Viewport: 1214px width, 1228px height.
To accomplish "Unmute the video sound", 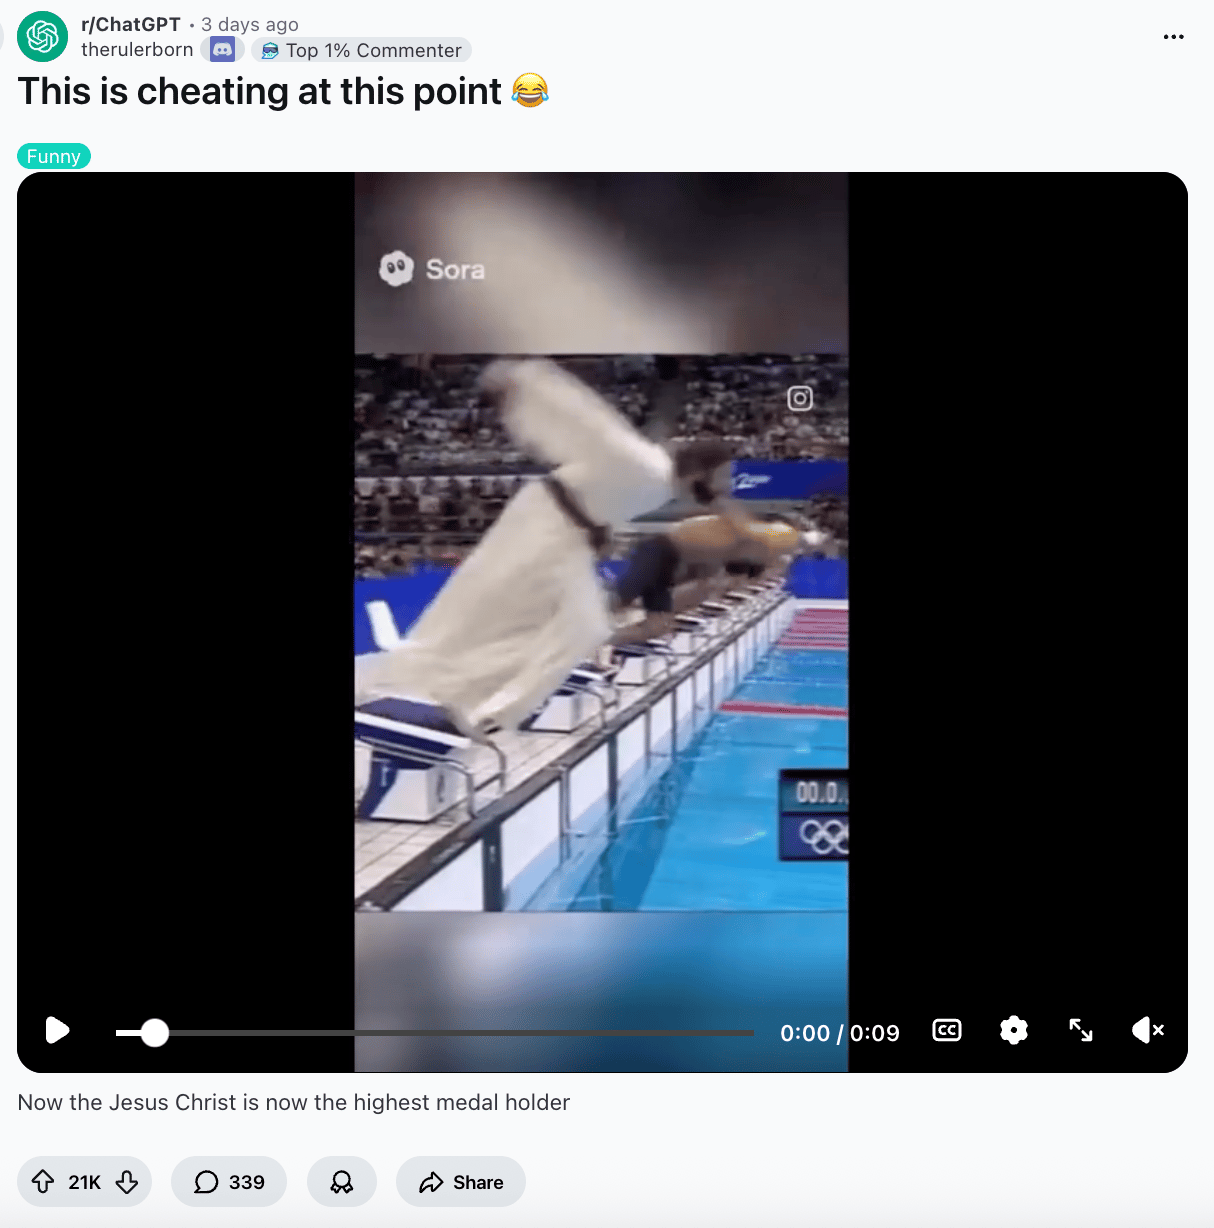I will (x=1148, y=1030).
